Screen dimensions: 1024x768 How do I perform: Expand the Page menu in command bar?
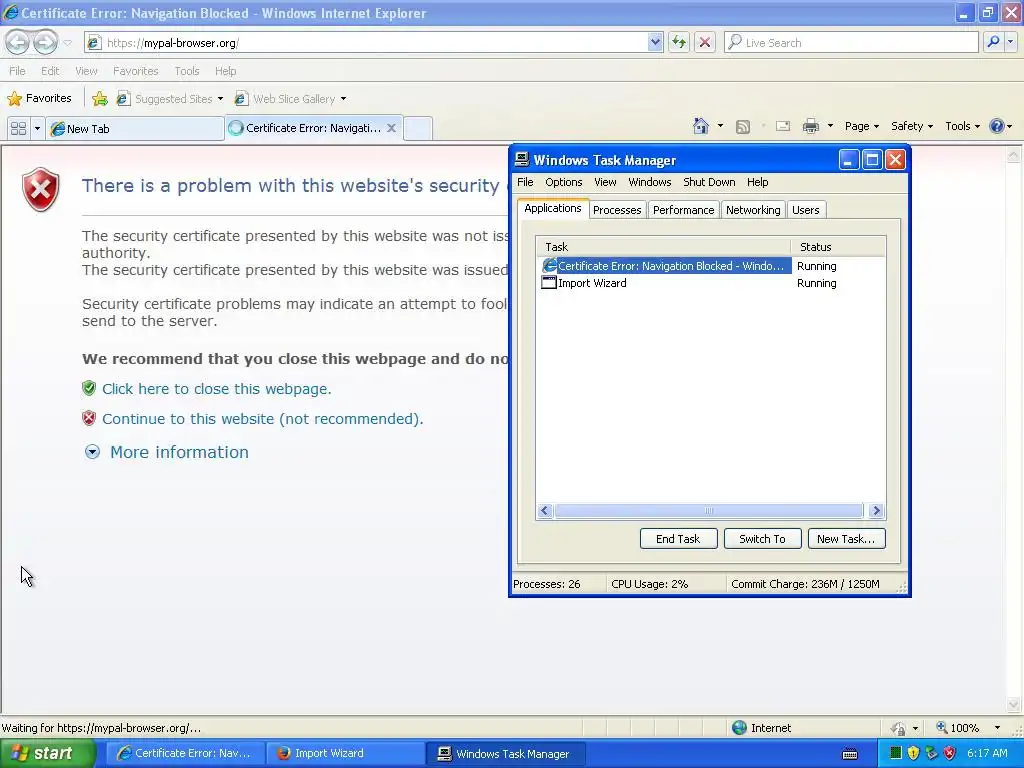861,126
